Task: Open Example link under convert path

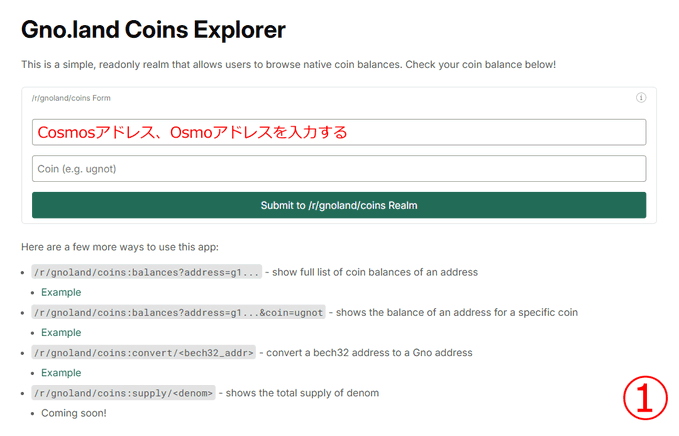Action: (x=61, y=373)
